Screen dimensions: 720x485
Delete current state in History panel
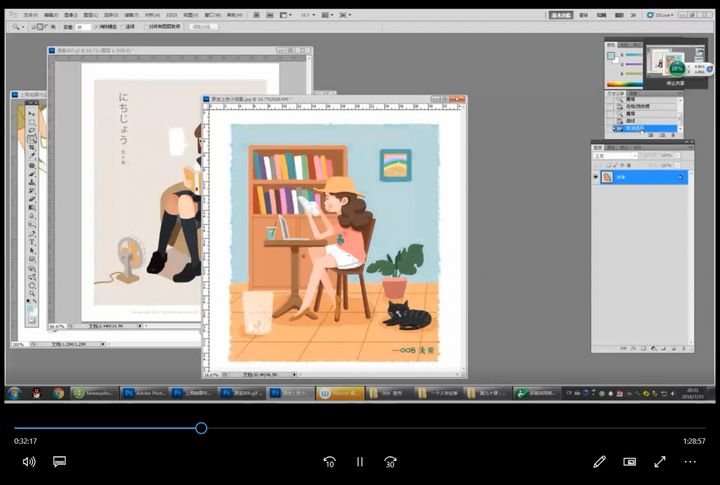point(673,135)
